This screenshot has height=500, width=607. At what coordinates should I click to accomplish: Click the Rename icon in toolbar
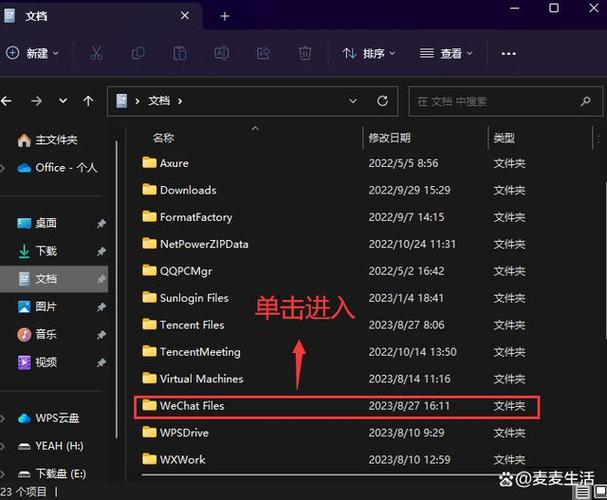[221, 53]
